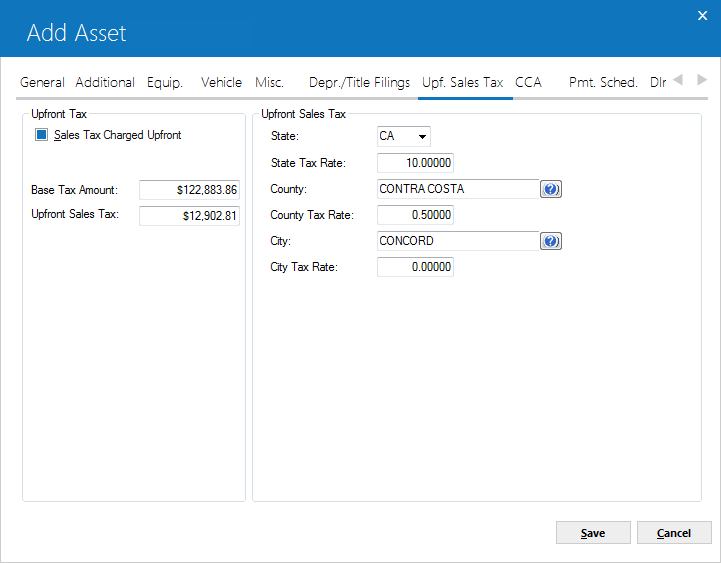
Task: Open the Dlr tab
Action: tap(658, 82)
